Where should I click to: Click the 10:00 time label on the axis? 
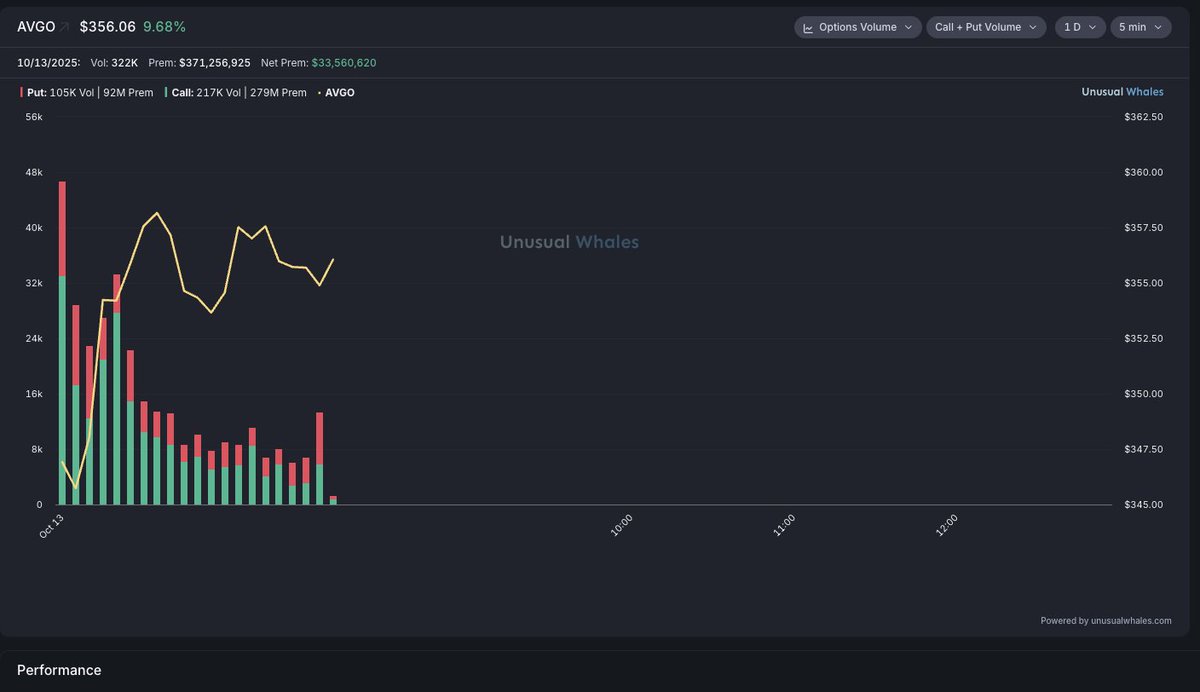(621, 526)
